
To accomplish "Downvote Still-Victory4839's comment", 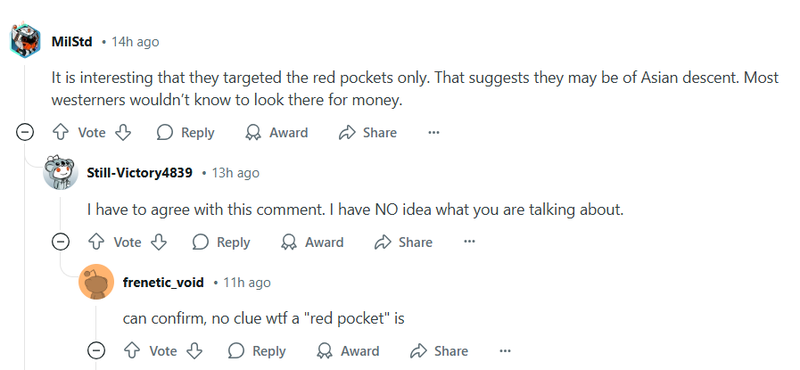I will (x=159, y=242).
